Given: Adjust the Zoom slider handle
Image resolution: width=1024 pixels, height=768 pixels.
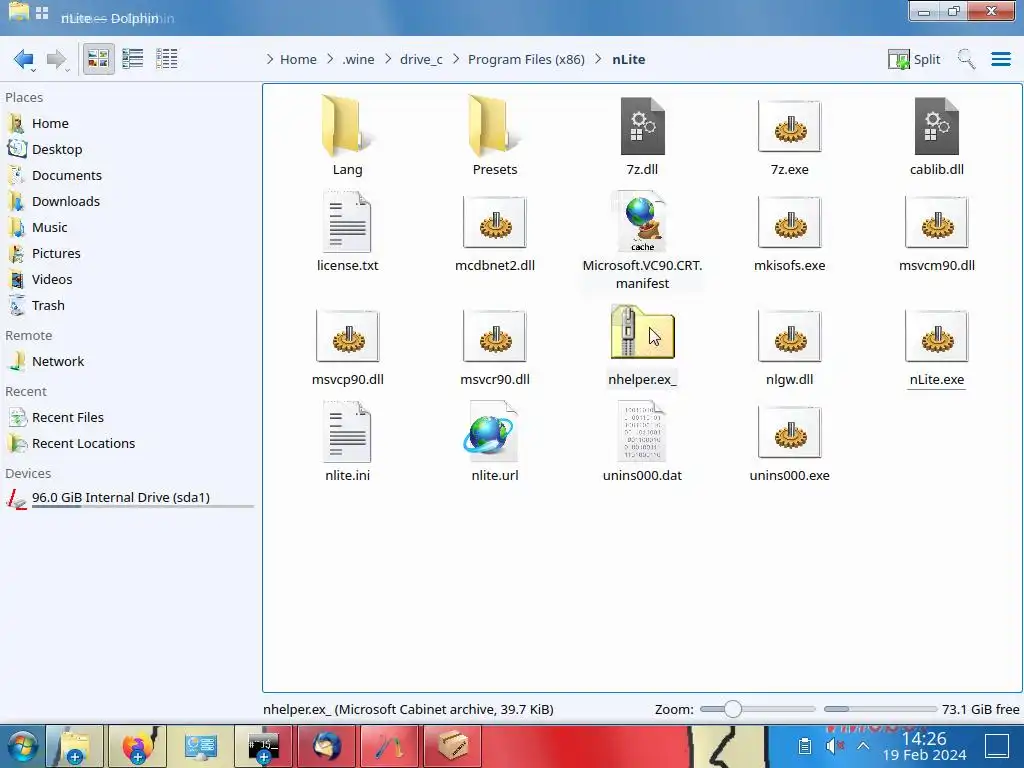Looking at the screenshot, I should pos(733,709).
